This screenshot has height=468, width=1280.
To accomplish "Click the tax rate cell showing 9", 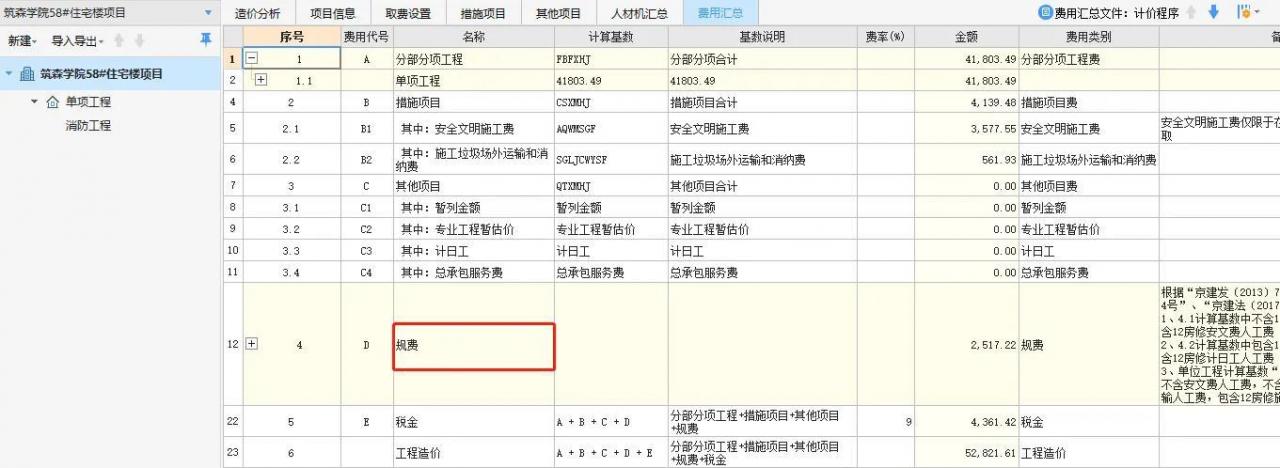I will 885,422.
